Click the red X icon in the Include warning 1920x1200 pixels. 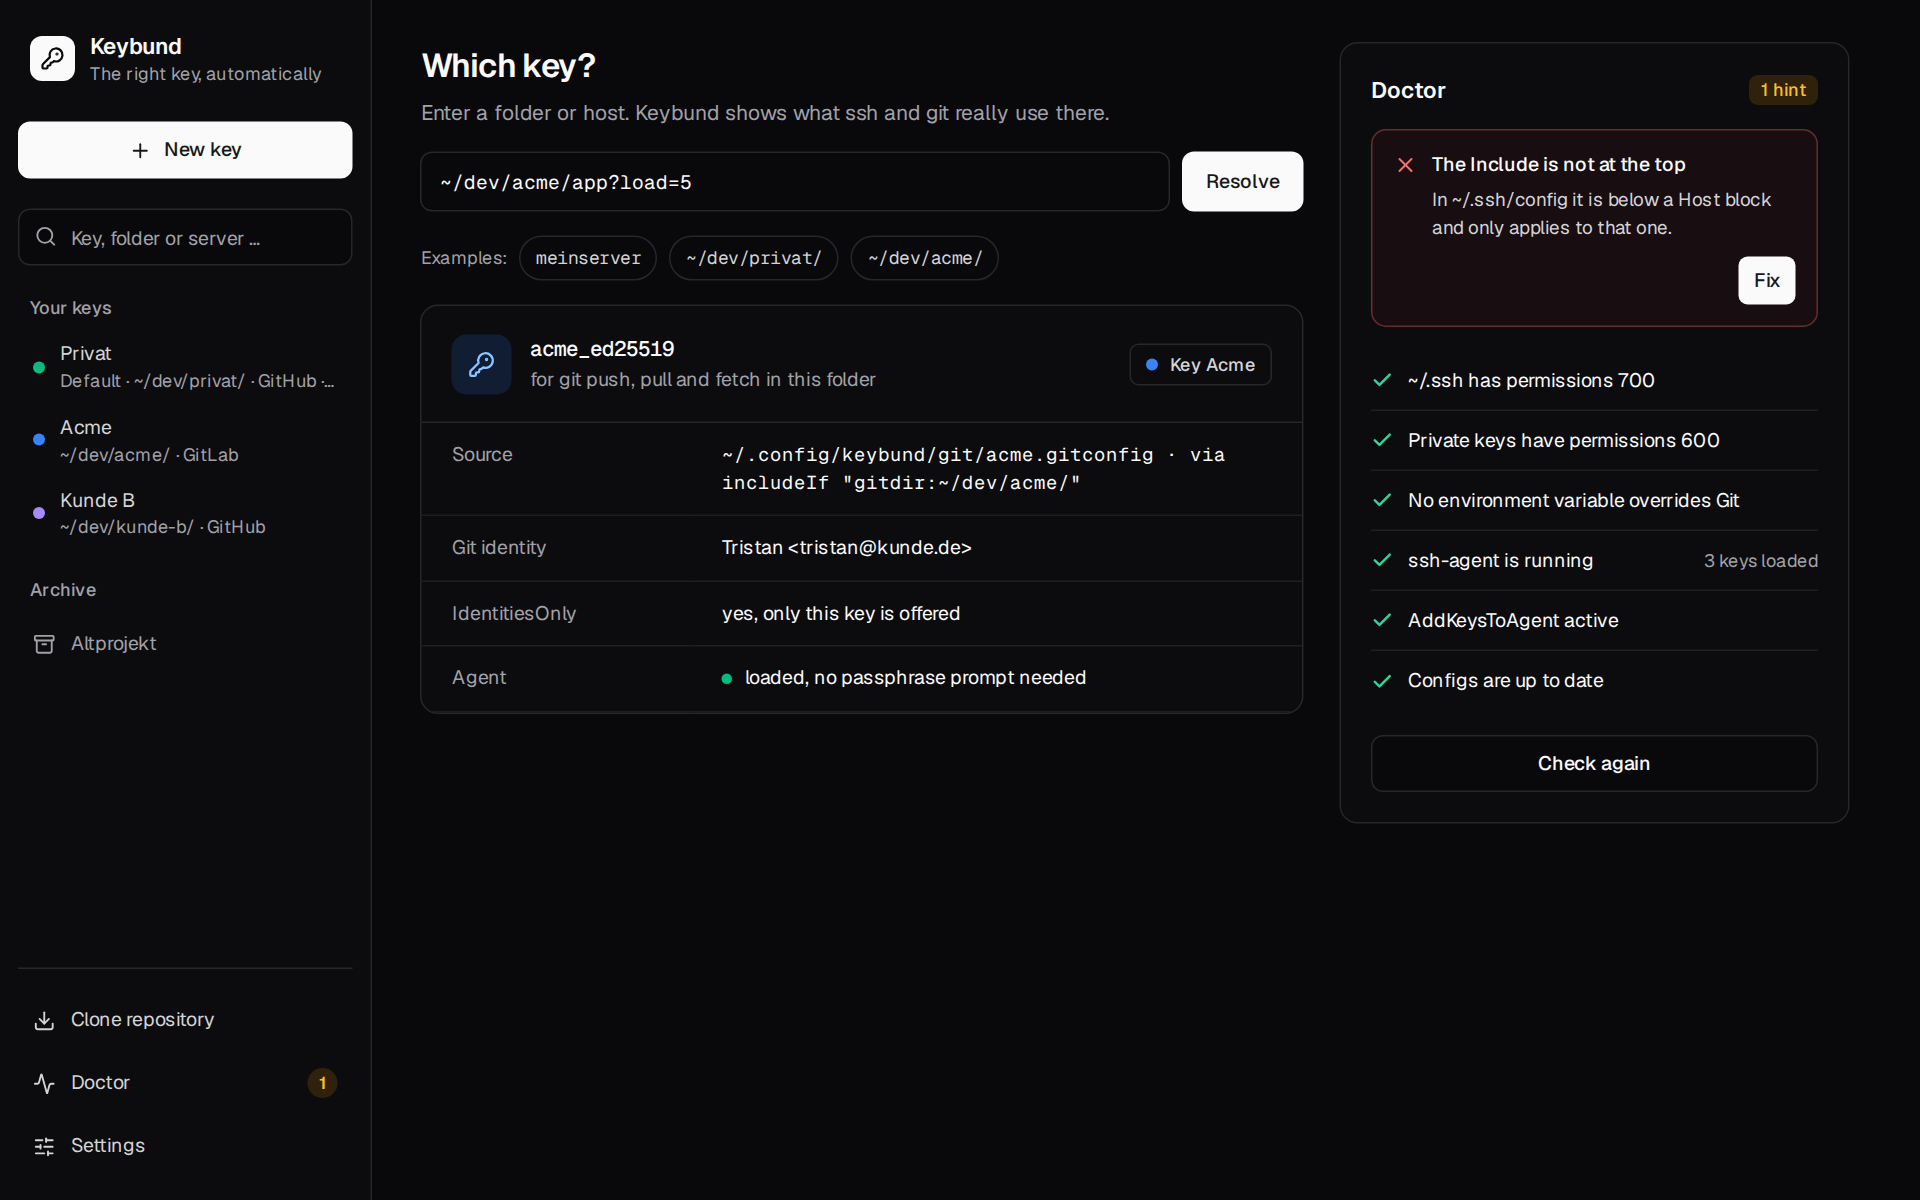[1405, 165]
